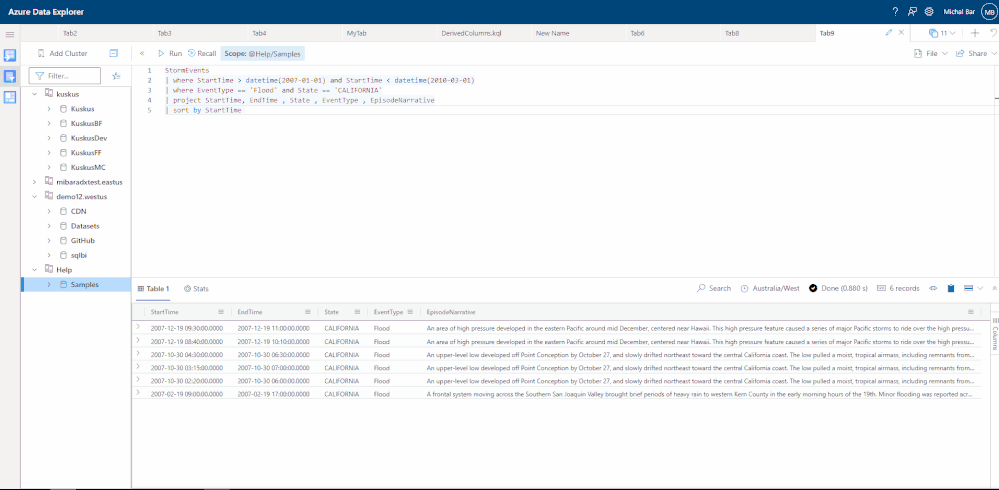Select the KuskusFF database
This screenshot has width=999, height=490.
[87, 153]
